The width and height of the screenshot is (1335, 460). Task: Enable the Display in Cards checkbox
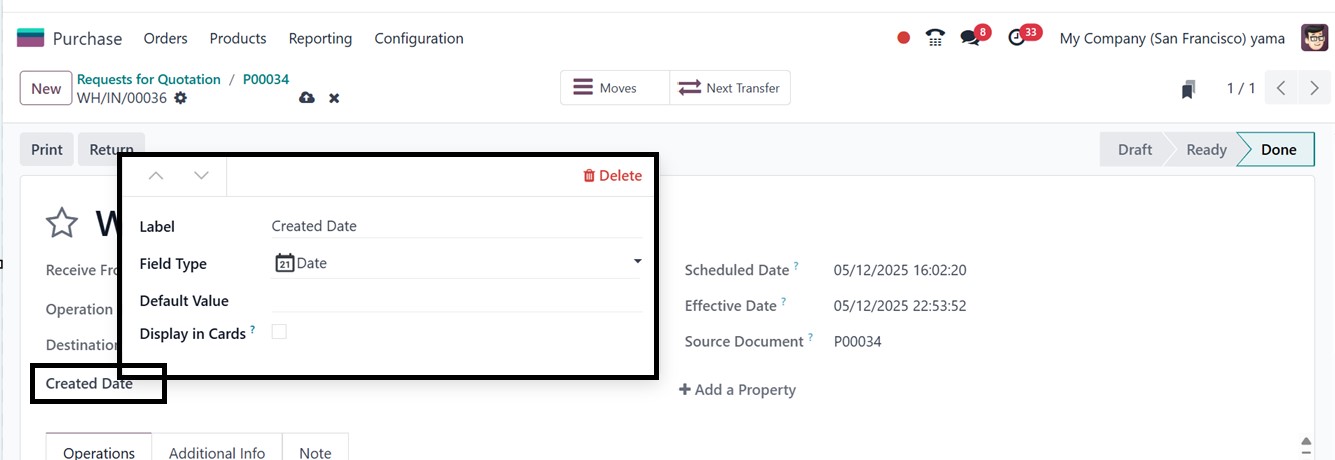tap(279, 332)
